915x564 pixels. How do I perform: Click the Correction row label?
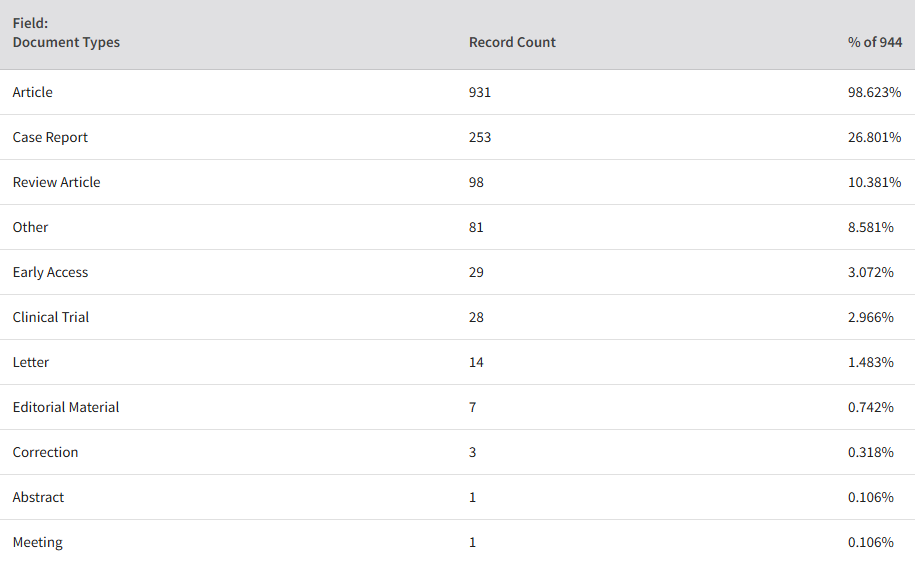(46, 452)
